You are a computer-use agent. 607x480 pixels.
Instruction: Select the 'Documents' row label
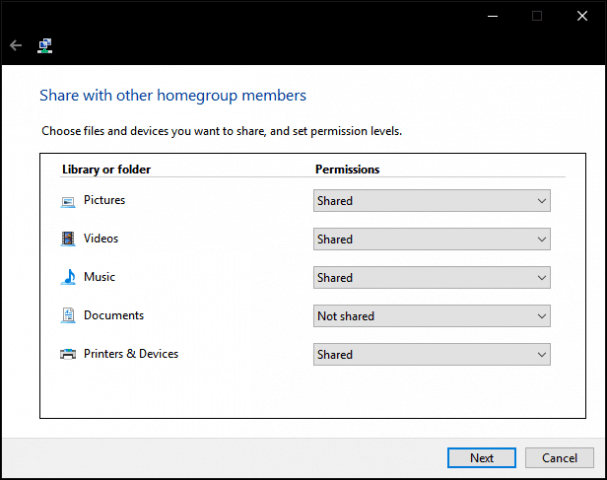tap(114, 315)
